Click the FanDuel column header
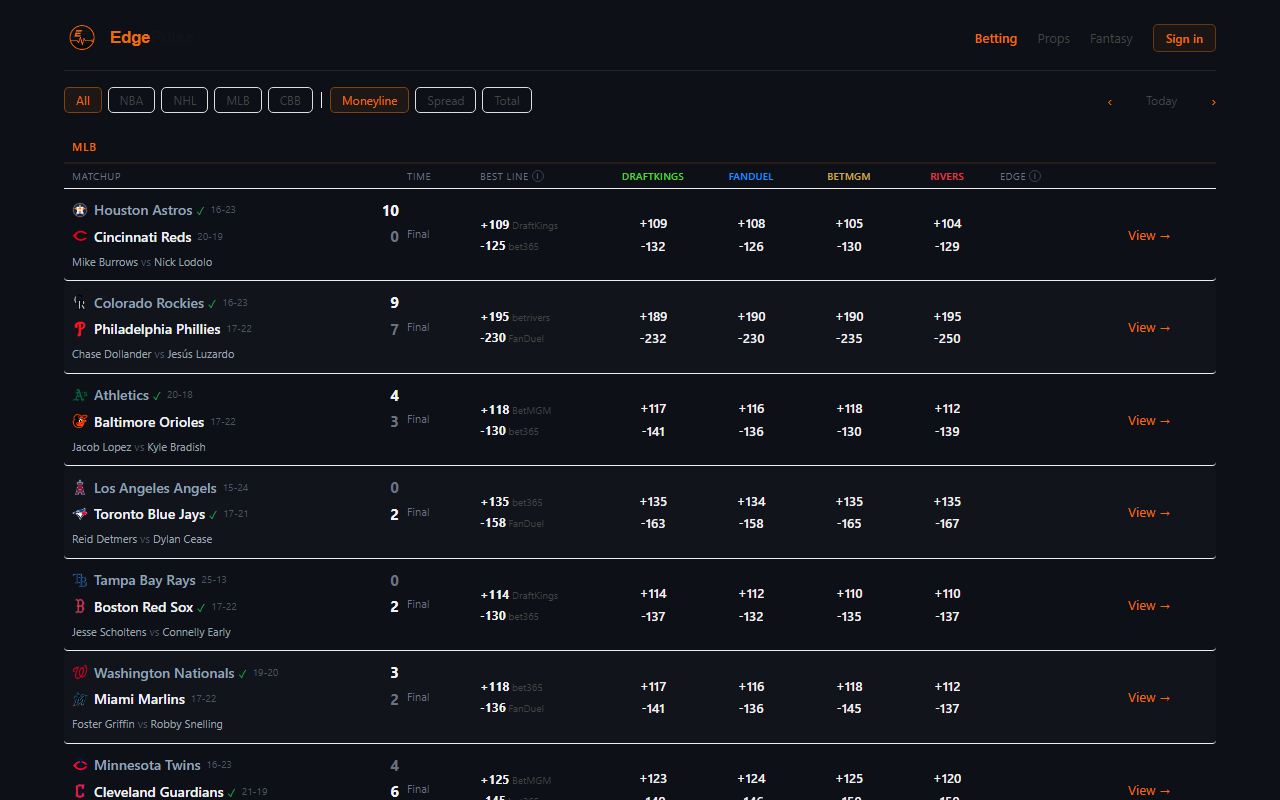The height and width of the screenshot is (800, 1280). coord(751,176)
